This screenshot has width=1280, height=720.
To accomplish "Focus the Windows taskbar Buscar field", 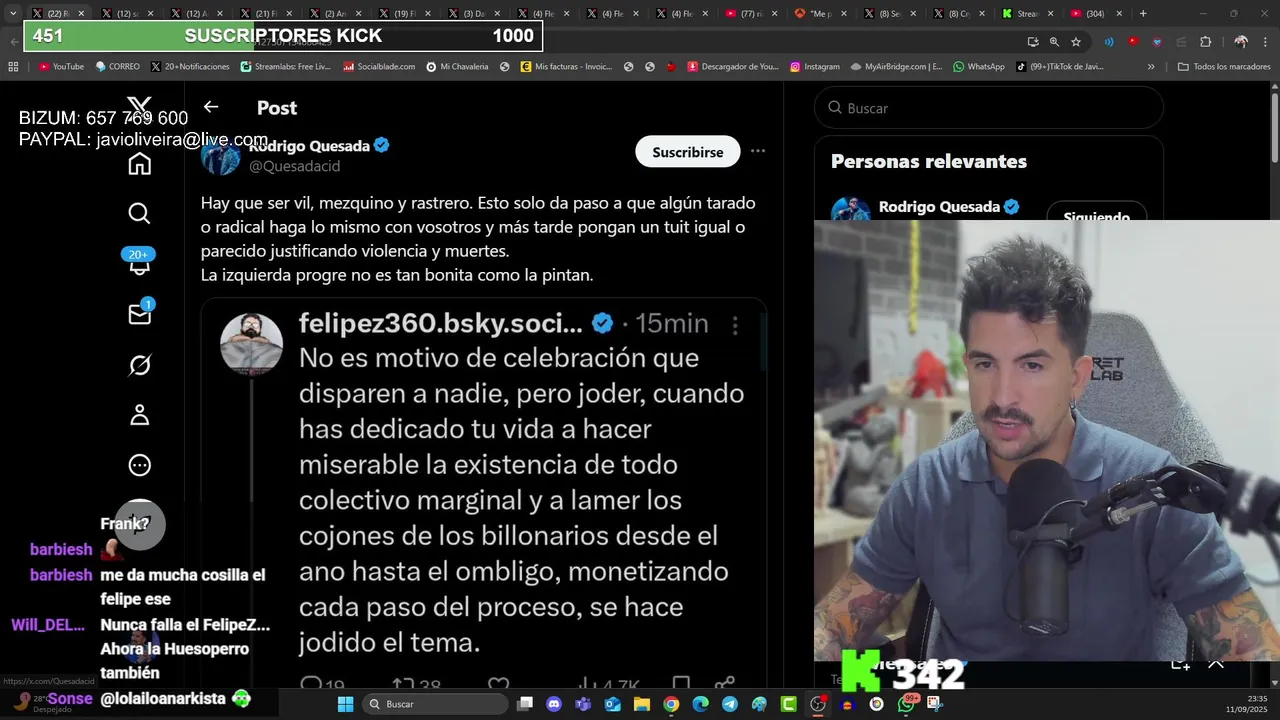I will pos(435,704).
